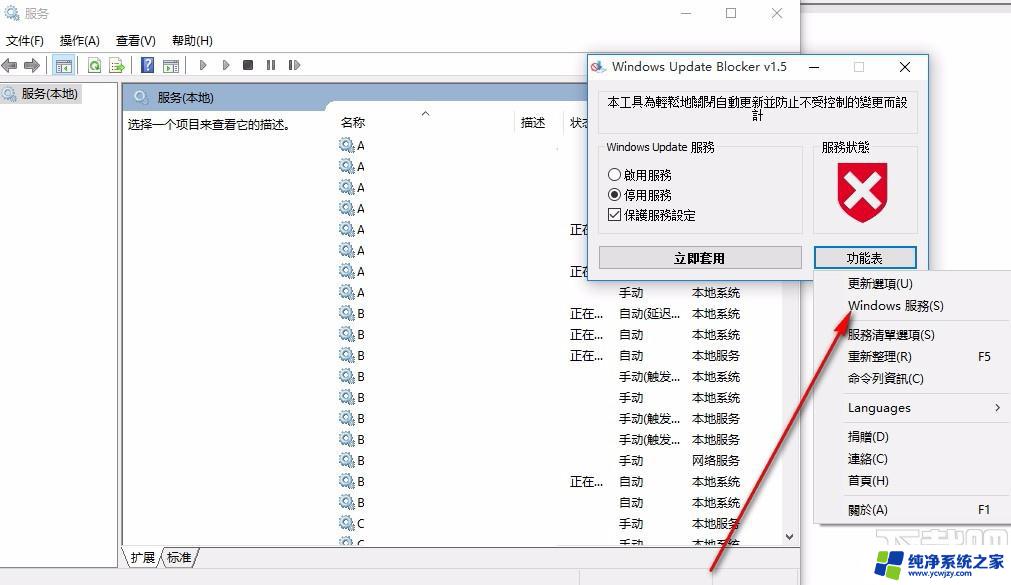The width and height of the screenshot is (1011, 585).
Task: Select the 停用服務 radio button
Action: [615, 195]
